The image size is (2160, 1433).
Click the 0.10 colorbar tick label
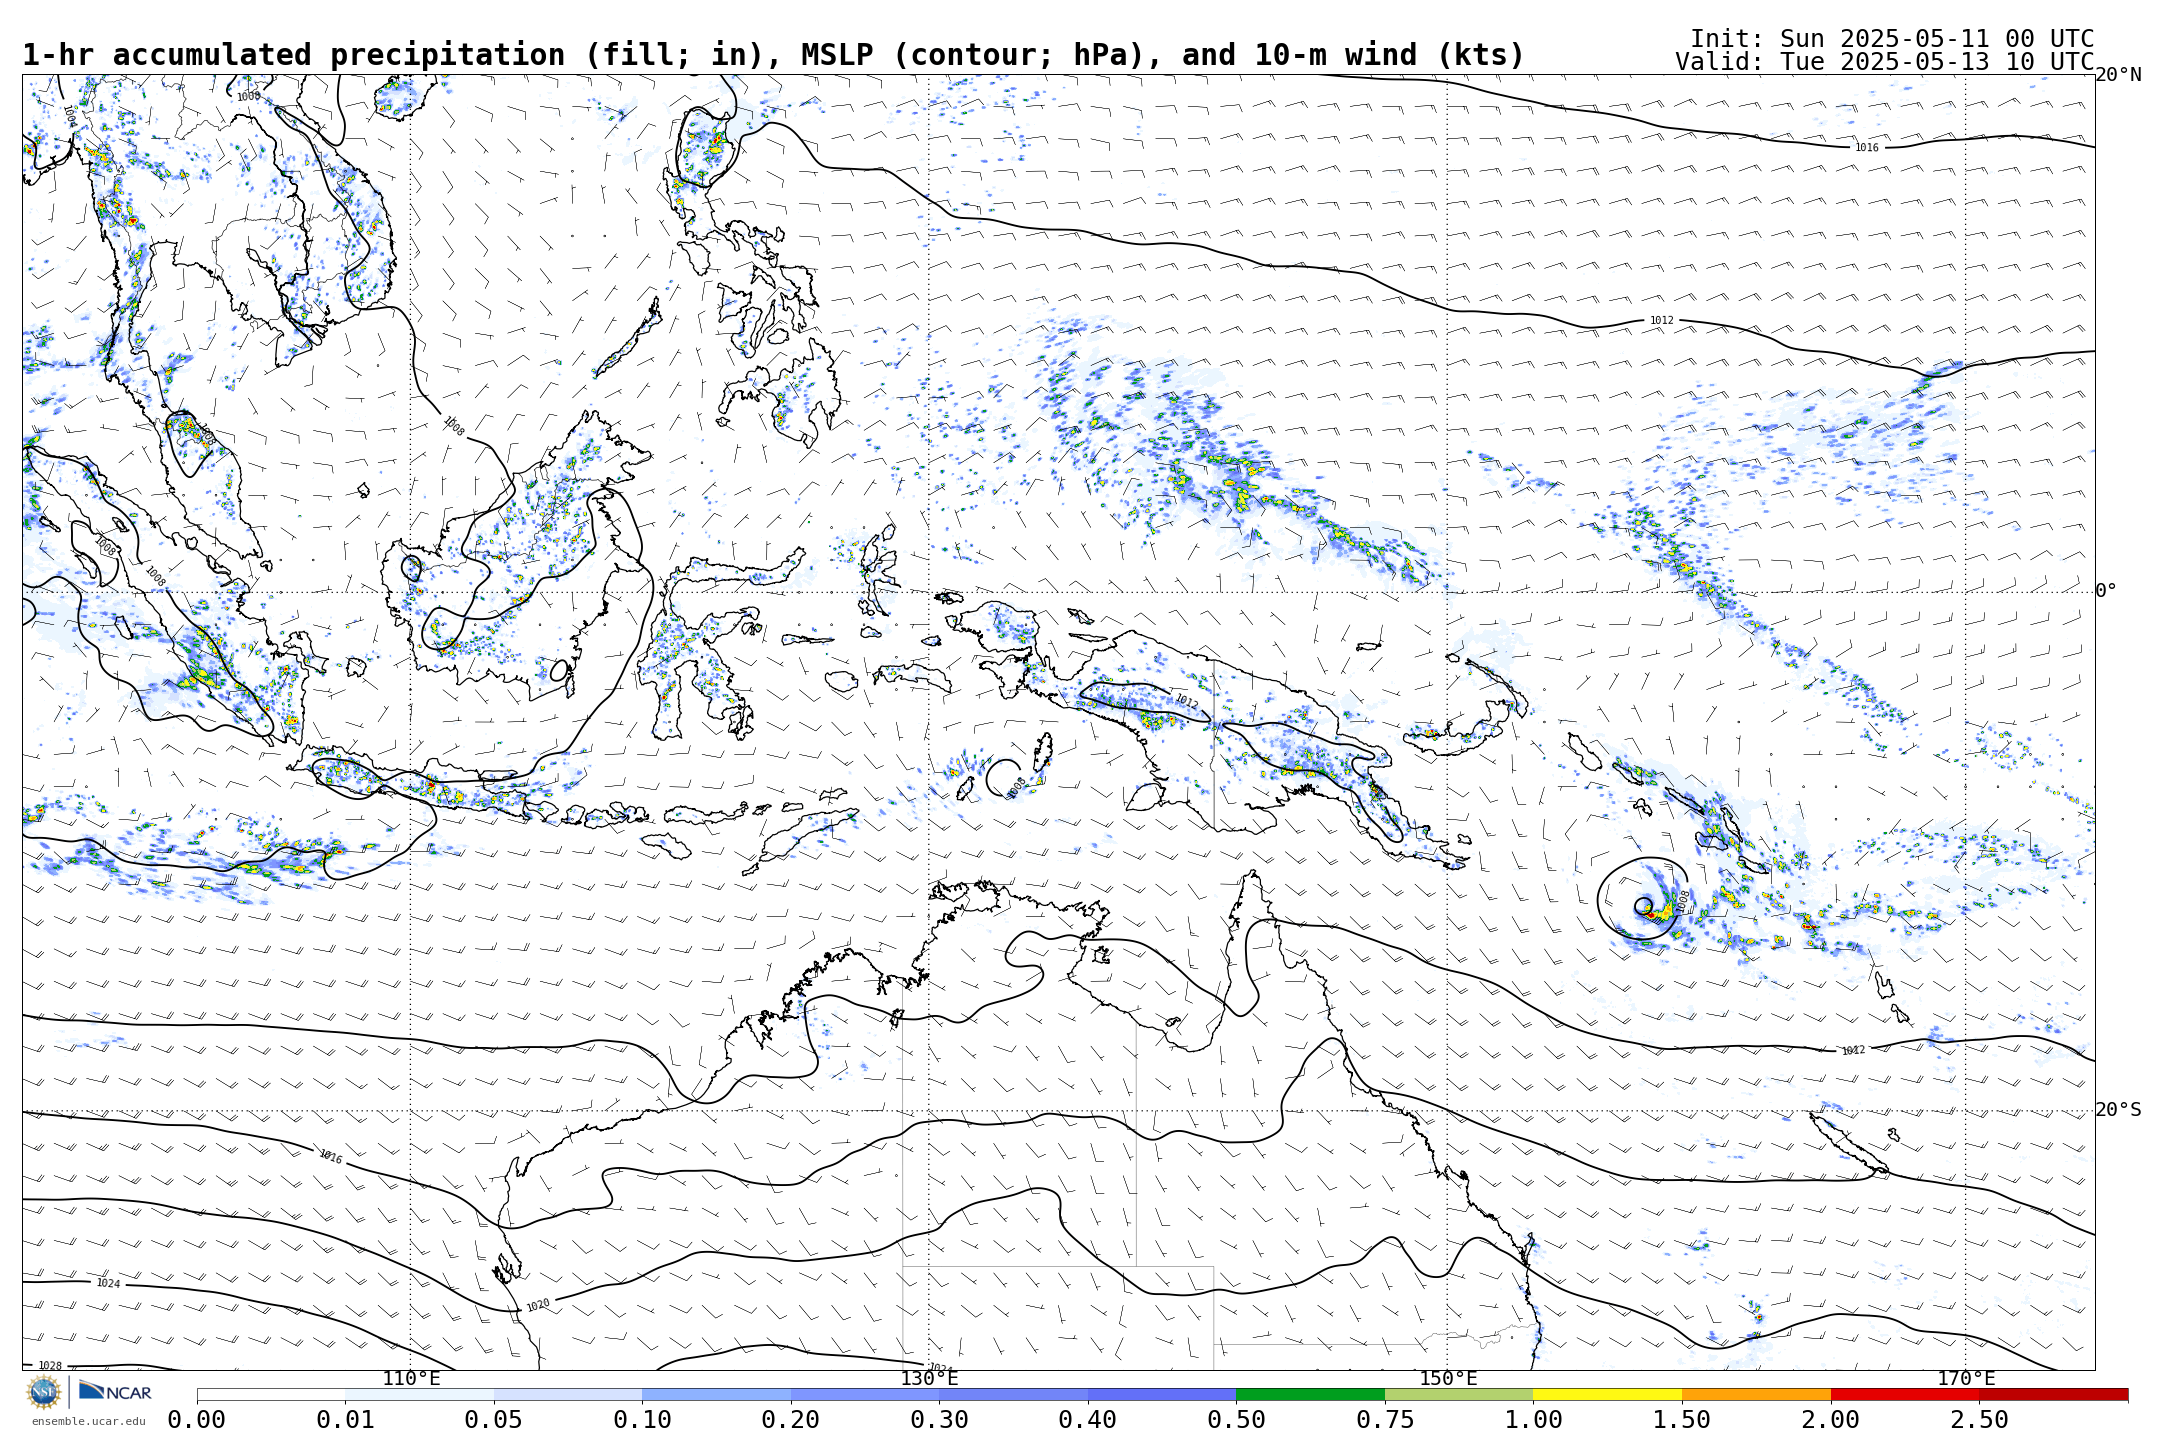(x=642, y=1420)
